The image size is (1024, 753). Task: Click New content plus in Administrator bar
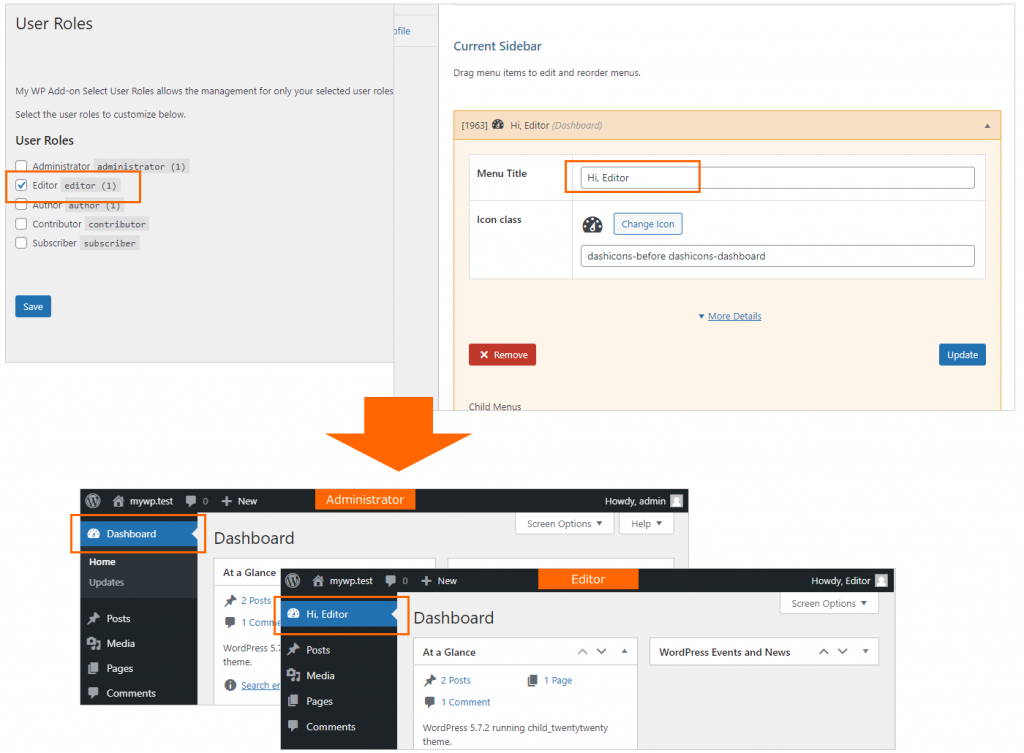(x=227, y=501)
